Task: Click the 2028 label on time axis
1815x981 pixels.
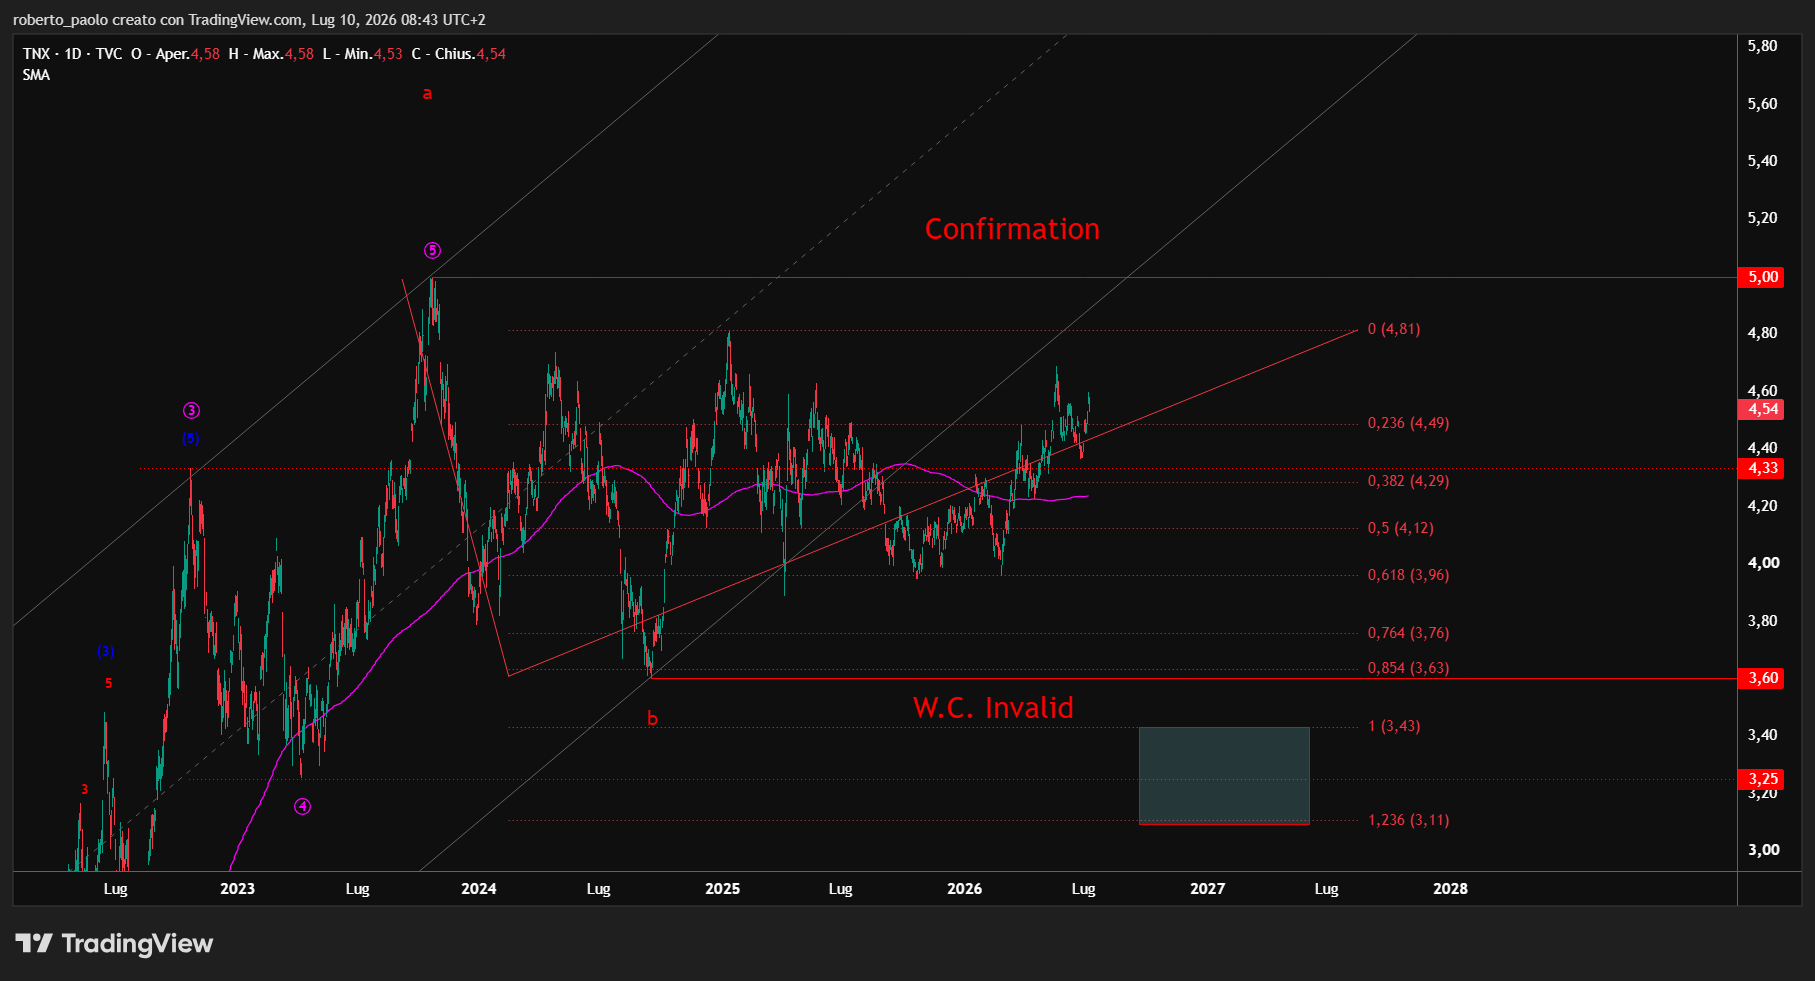Action: pyautogui.click(x=1450, y=889)
